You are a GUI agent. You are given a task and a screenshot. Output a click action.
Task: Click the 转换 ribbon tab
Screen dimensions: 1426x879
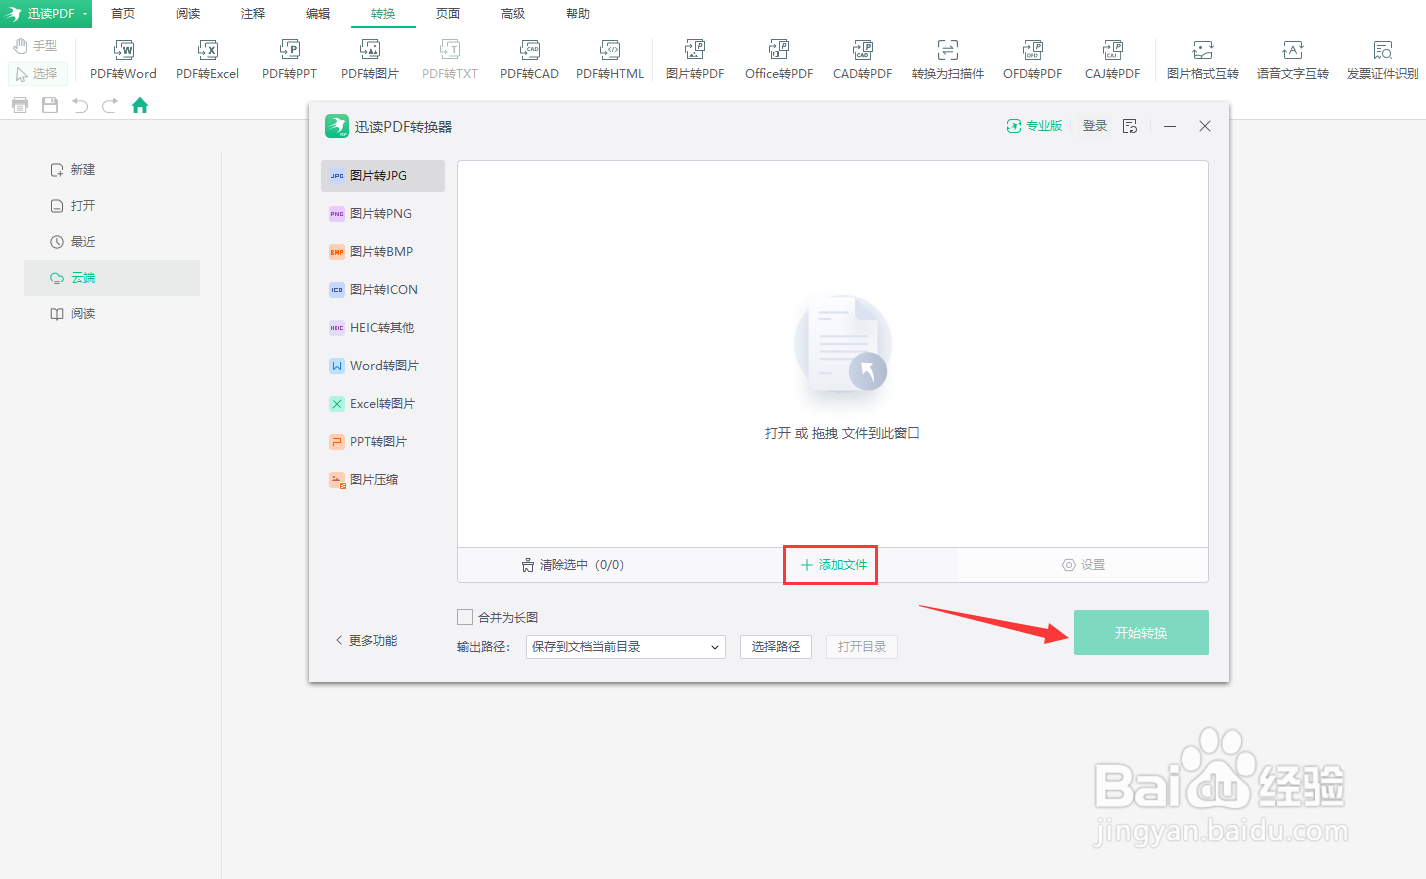[x=383, y=13]
